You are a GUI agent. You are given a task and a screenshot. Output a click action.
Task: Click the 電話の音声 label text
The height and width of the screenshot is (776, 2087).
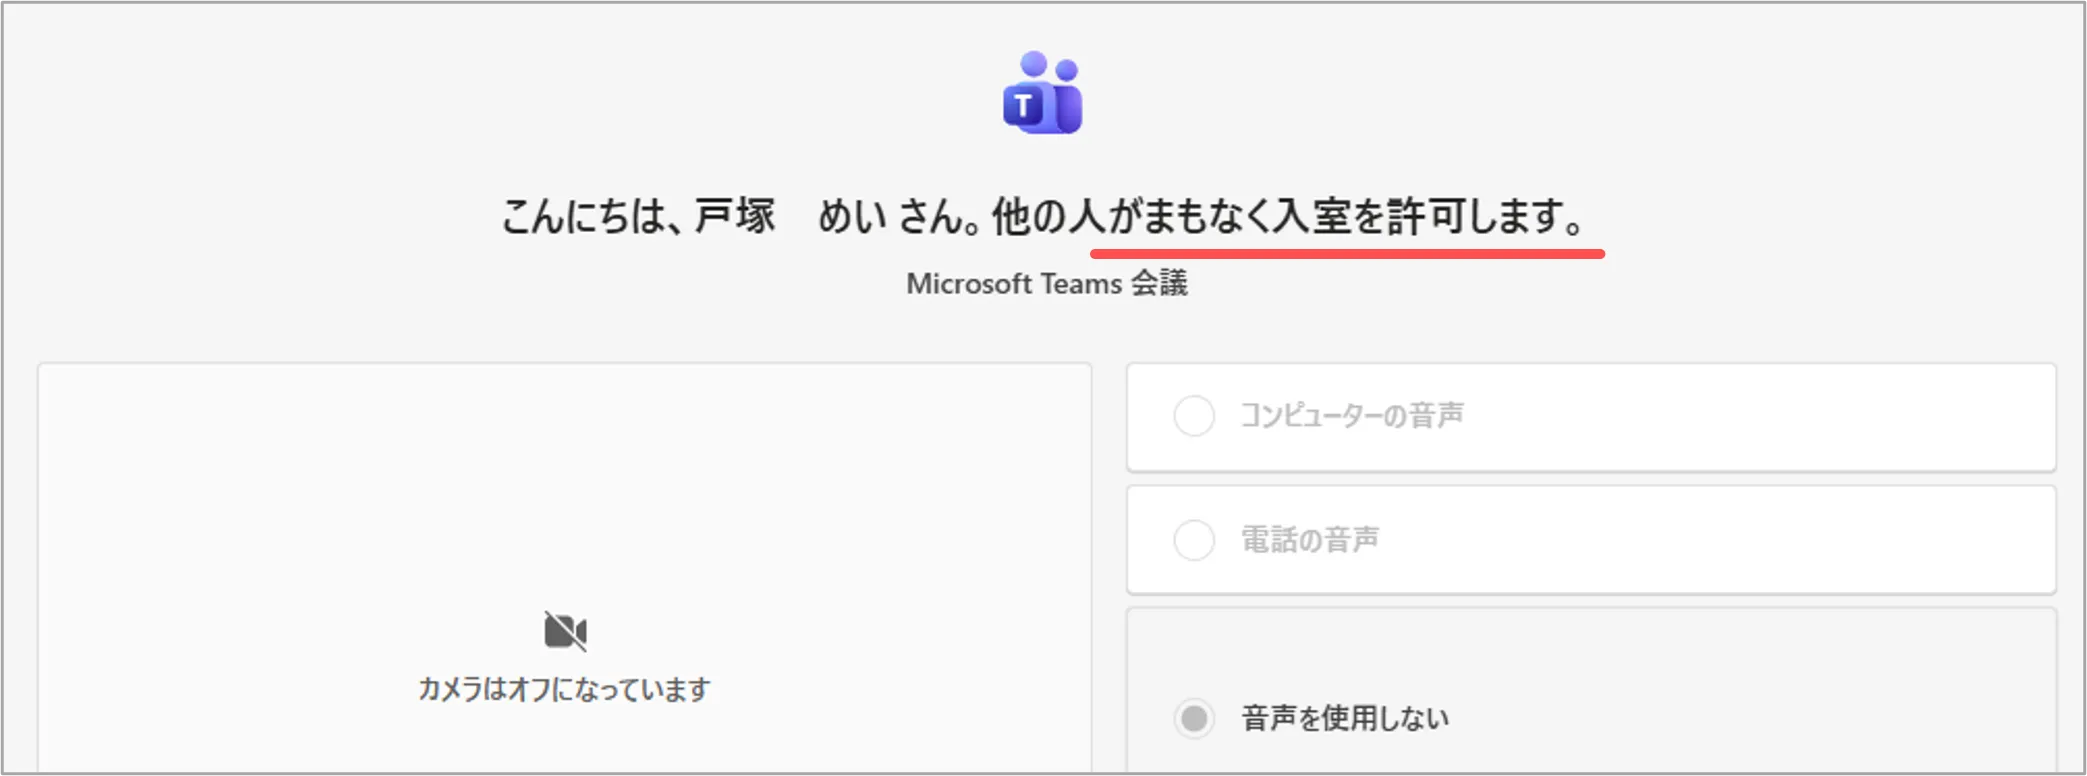(1310, 540)
